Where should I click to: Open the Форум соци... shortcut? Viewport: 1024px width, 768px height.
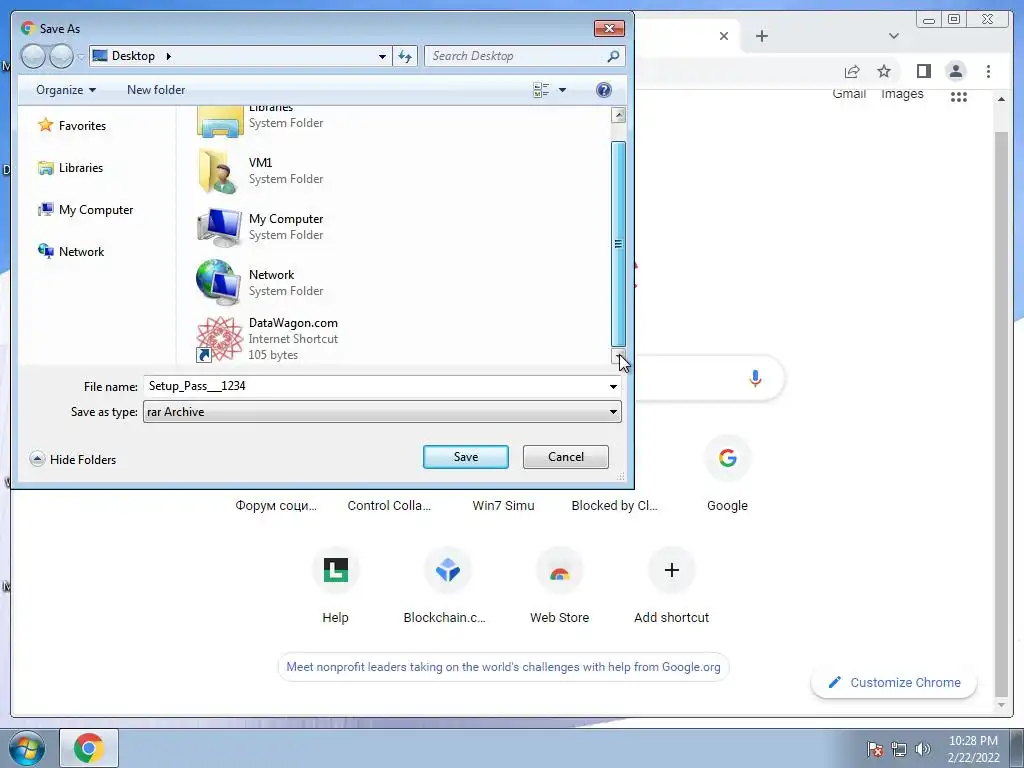click(276, 505)
